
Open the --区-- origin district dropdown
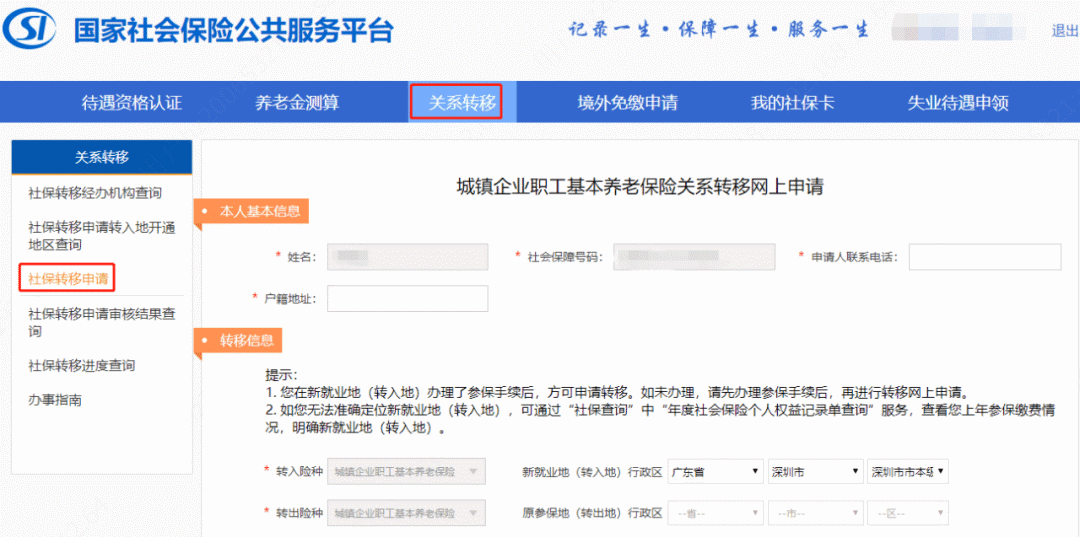coord(908,514)
